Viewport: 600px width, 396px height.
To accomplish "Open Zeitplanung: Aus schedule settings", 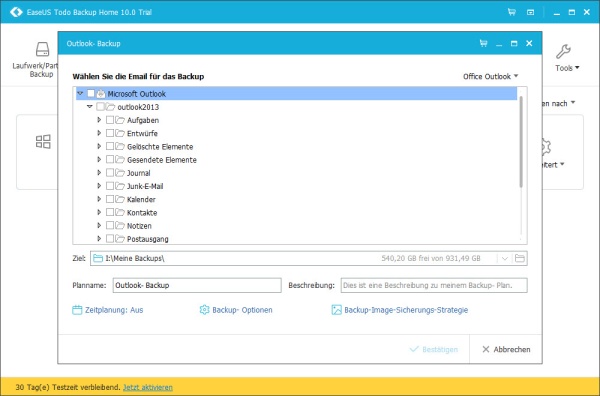I will [x=114, y=310].
